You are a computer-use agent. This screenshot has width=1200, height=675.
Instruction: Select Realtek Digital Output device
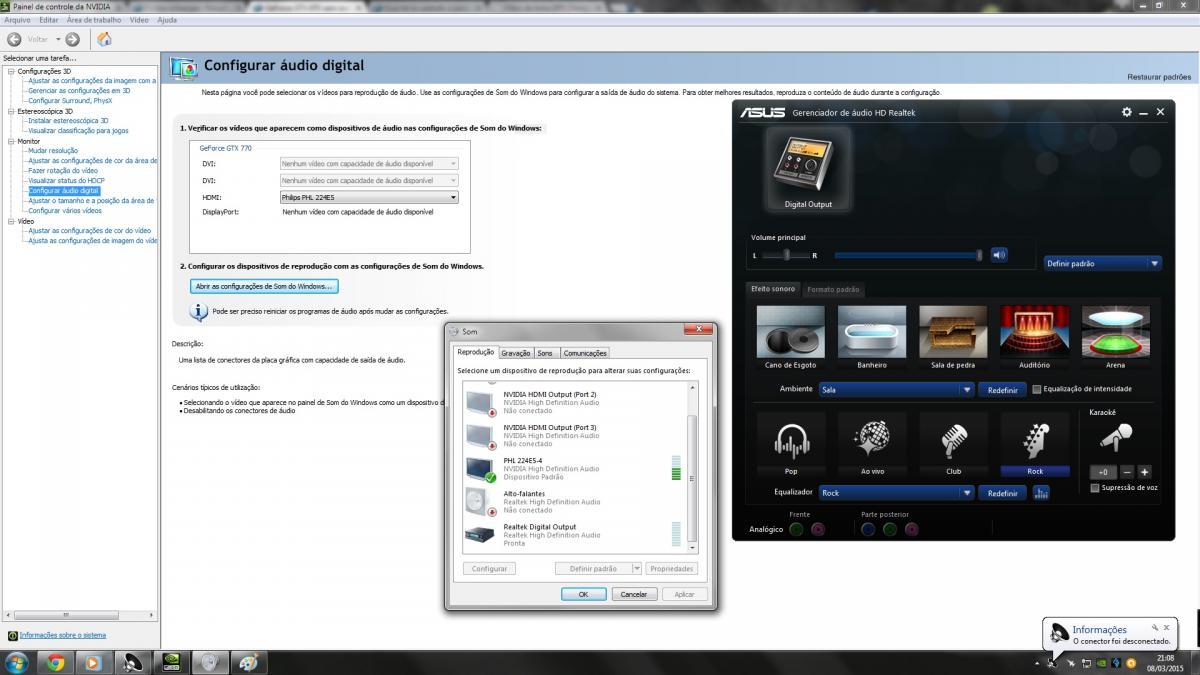coord(572,534)
